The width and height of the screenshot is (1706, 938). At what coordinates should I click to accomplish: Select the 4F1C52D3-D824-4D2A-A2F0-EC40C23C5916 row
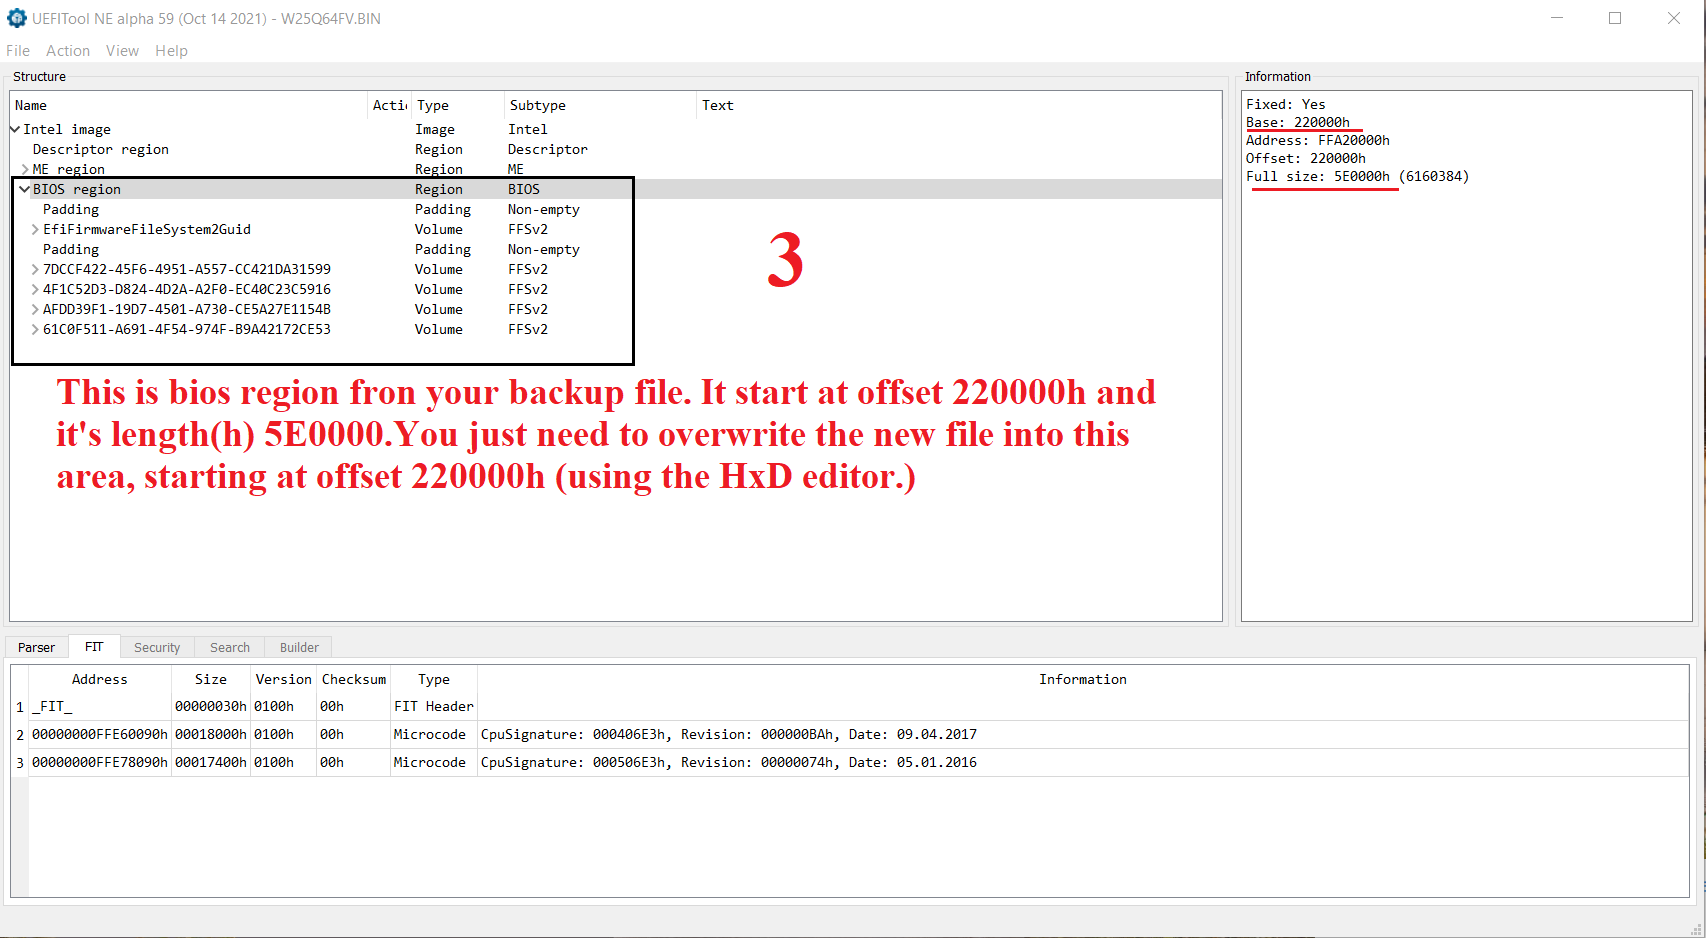pos(616,289)
